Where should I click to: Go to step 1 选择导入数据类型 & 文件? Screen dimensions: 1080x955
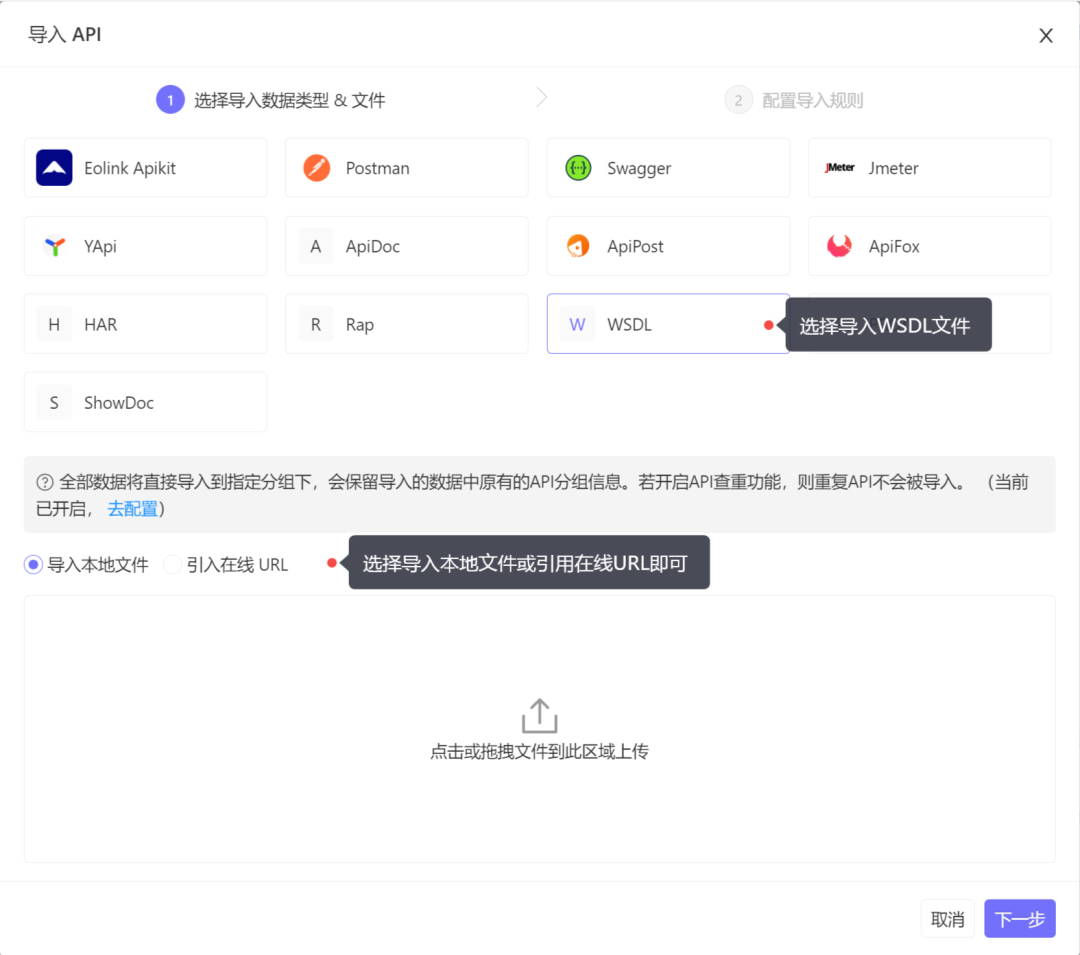pos(271,101)
